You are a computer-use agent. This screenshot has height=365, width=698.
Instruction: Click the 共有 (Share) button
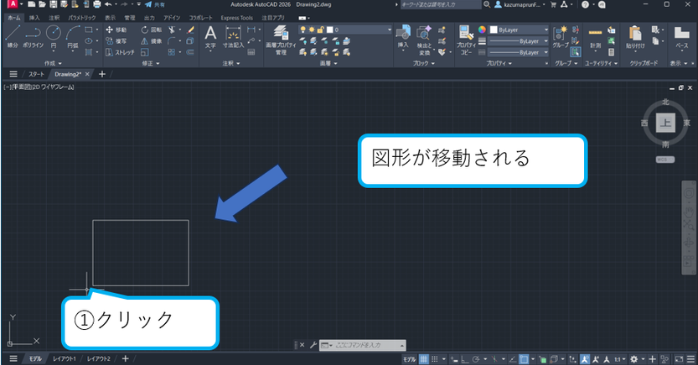click(154, 4)
